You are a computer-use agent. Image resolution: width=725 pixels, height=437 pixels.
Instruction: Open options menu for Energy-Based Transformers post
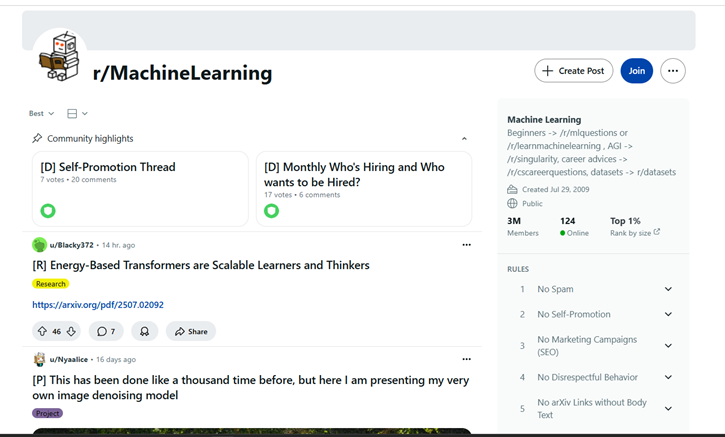(x=467, y=245)
